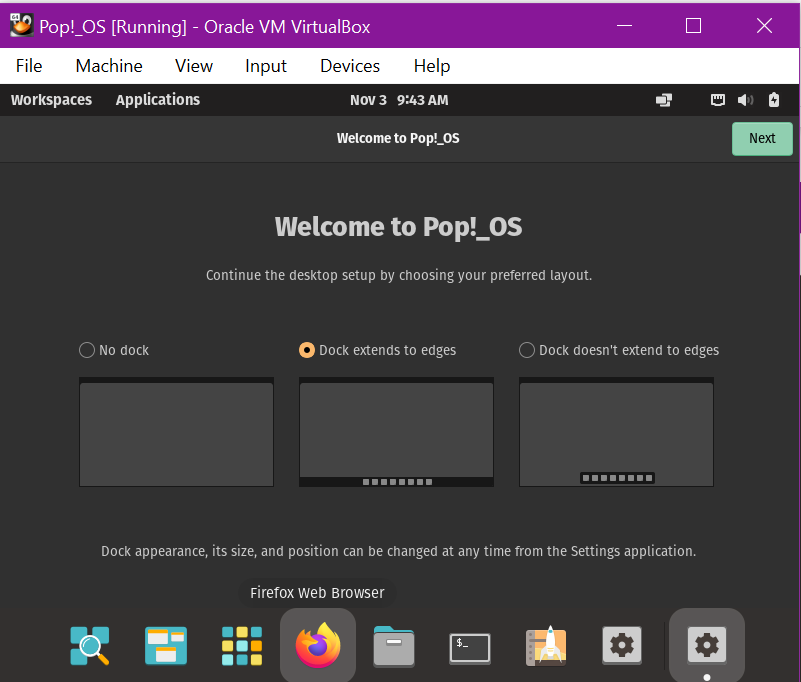801x682 pixels.
Task: Click the Dock doesn't extend to edges preview
Action: pyautogui.click(x=616, y=432)
